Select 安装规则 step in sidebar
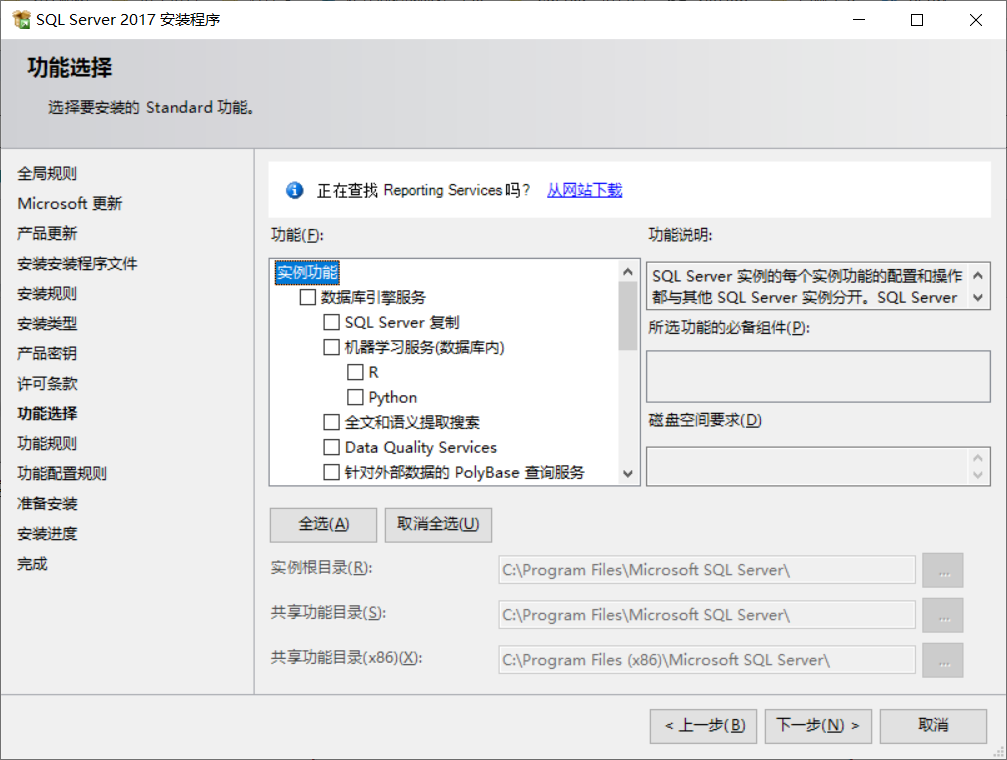The height and width of the screenshot is (760, 1007). (x=47, y=294)
